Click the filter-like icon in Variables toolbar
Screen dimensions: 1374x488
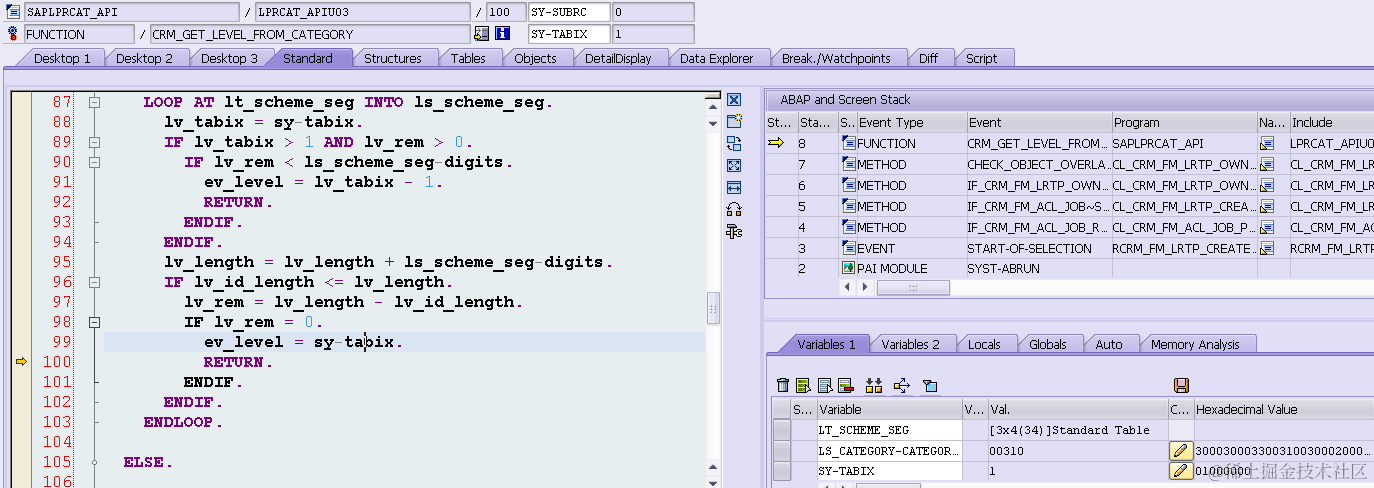(929, 385)
